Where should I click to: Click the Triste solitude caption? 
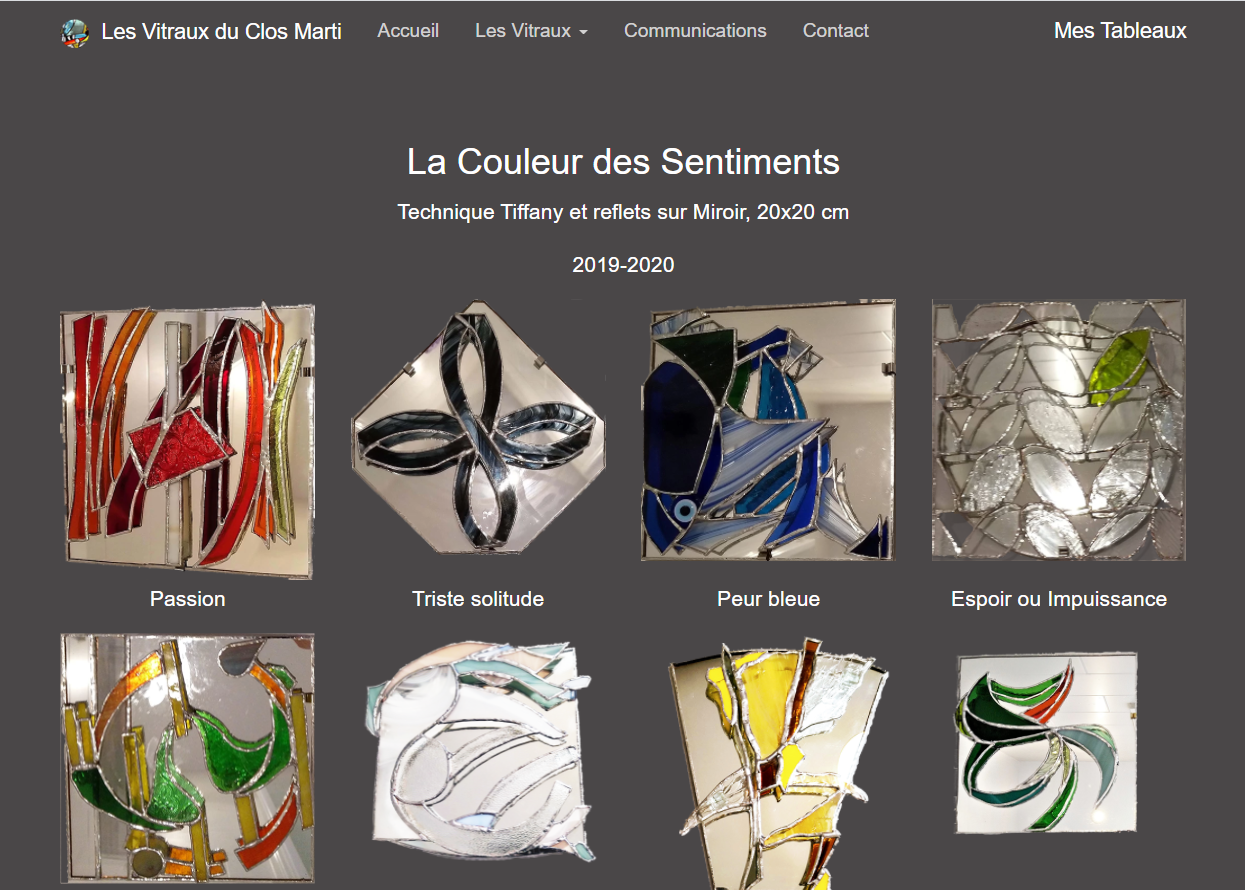coord(478,599)
